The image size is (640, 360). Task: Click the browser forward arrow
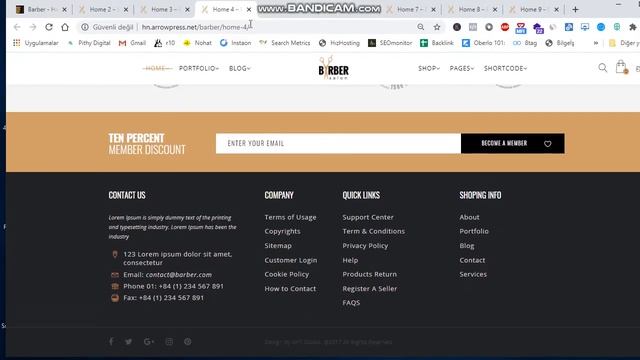click(x=33, y=27)
